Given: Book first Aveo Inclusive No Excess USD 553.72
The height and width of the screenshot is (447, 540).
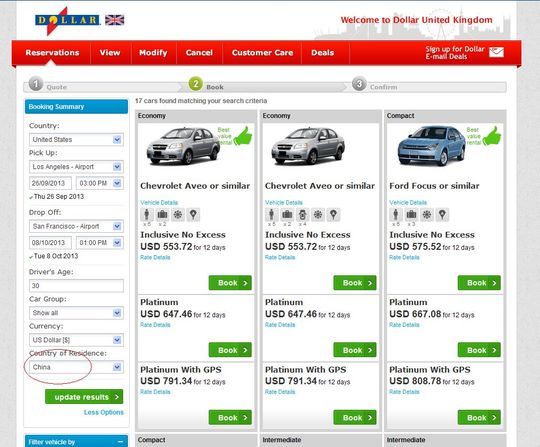Looking at the screenshot, I should (230, 283).
